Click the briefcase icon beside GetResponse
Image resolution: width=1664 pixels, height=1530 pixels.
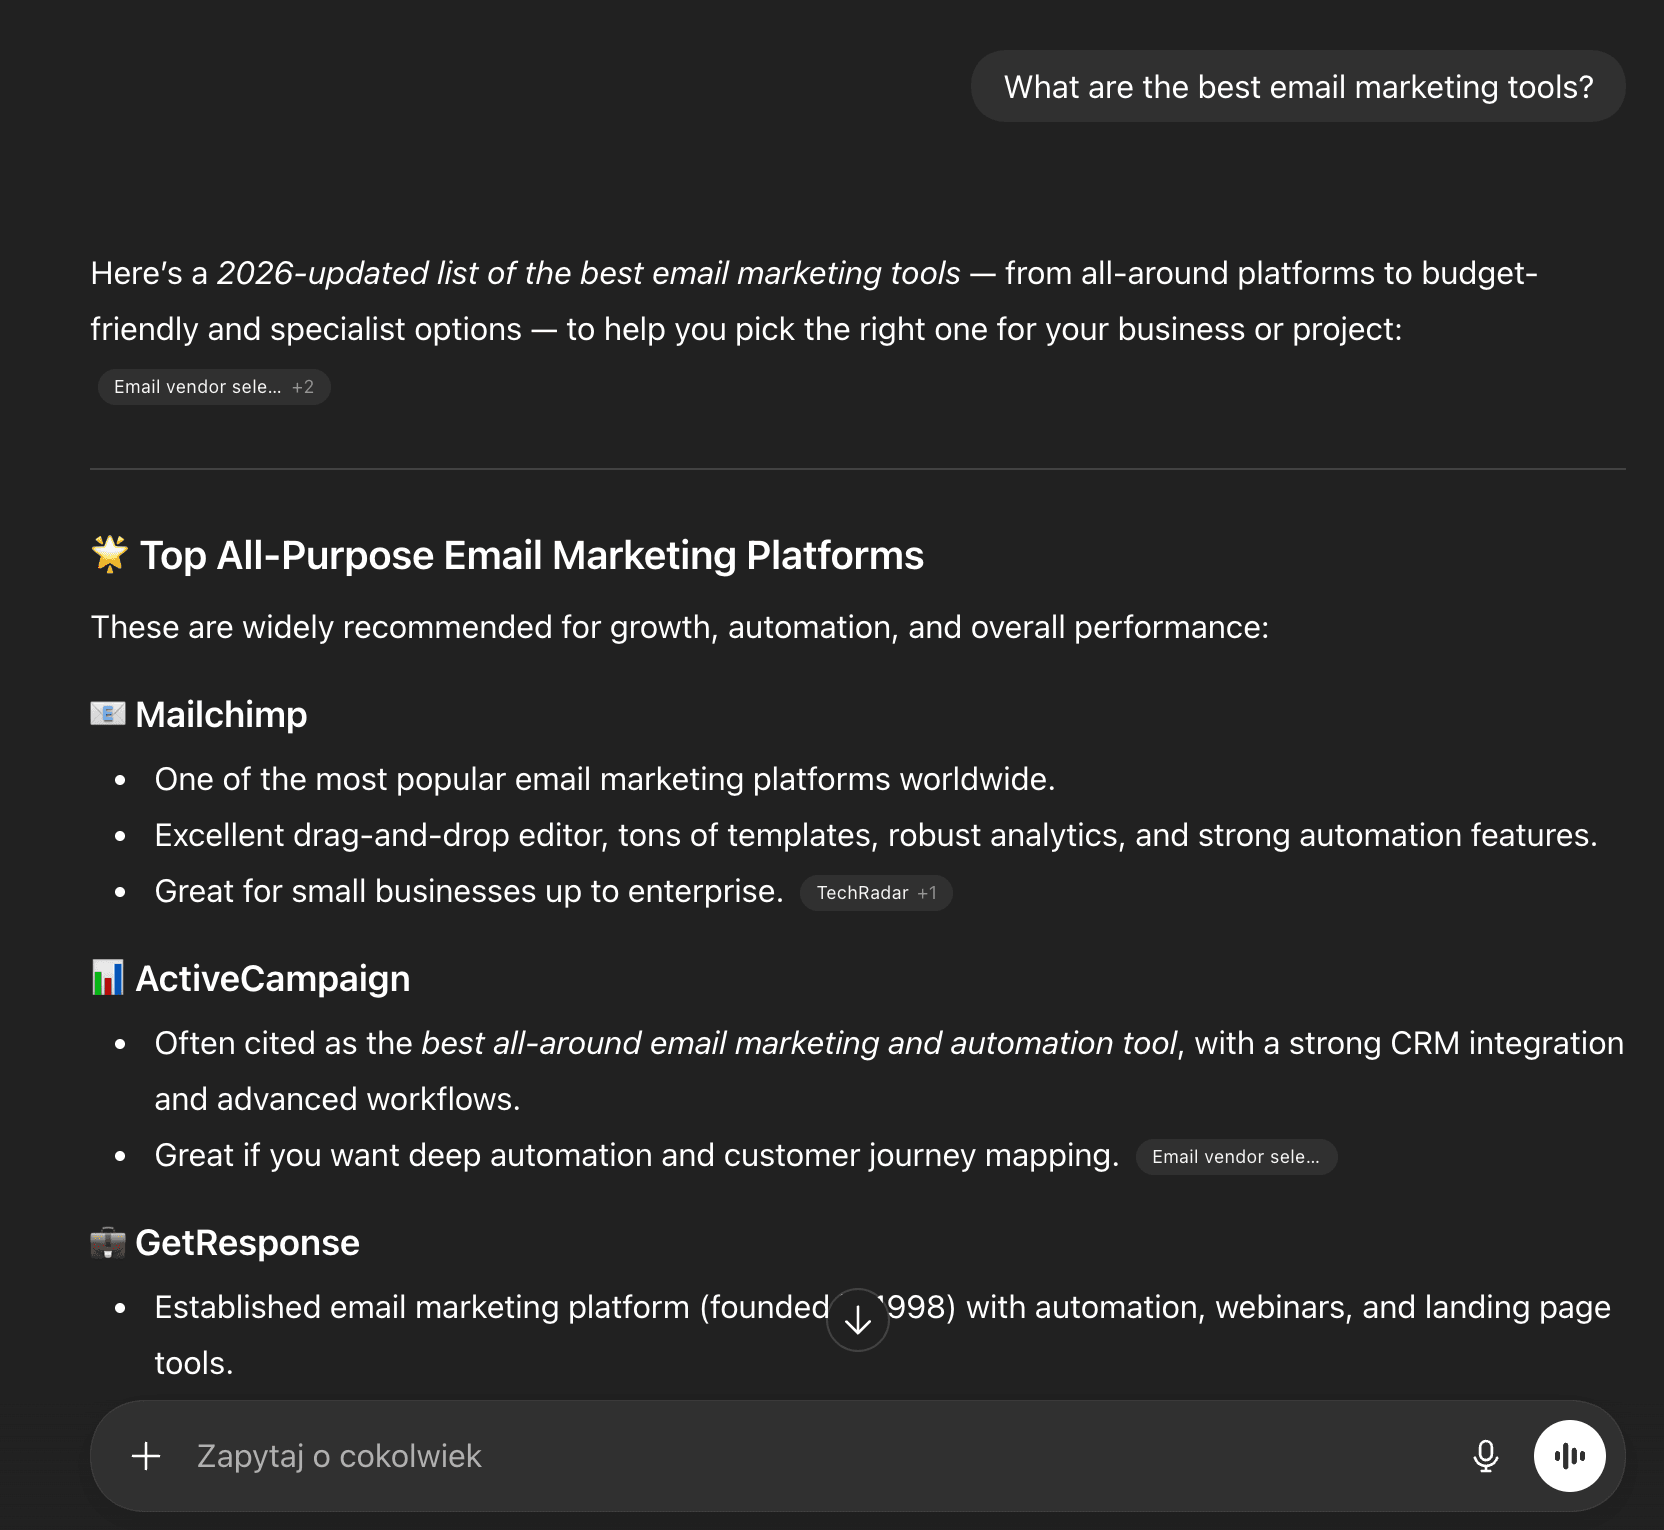(110, 1242)
